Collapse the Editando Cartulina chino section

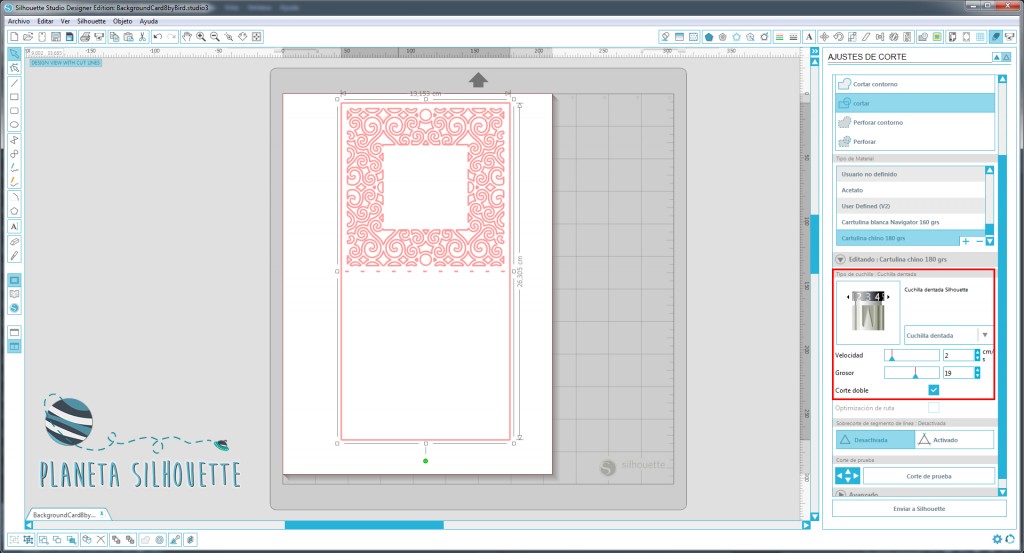(840, 259)
